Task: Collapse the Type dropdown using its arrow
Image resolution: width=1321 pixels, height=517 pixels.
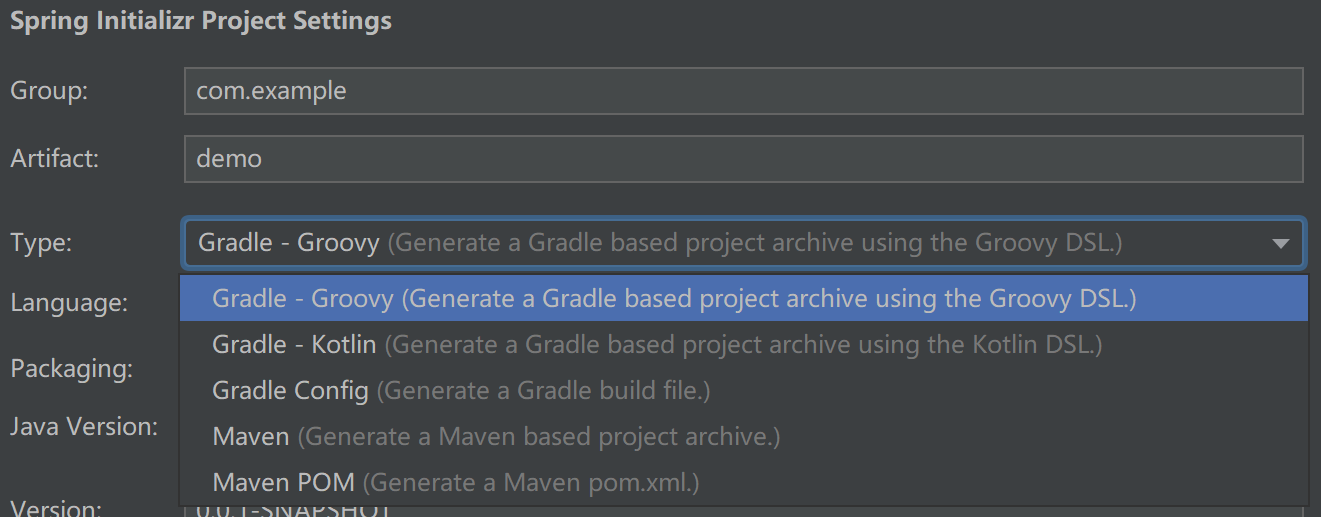Action: click(x=1280, y=243)
